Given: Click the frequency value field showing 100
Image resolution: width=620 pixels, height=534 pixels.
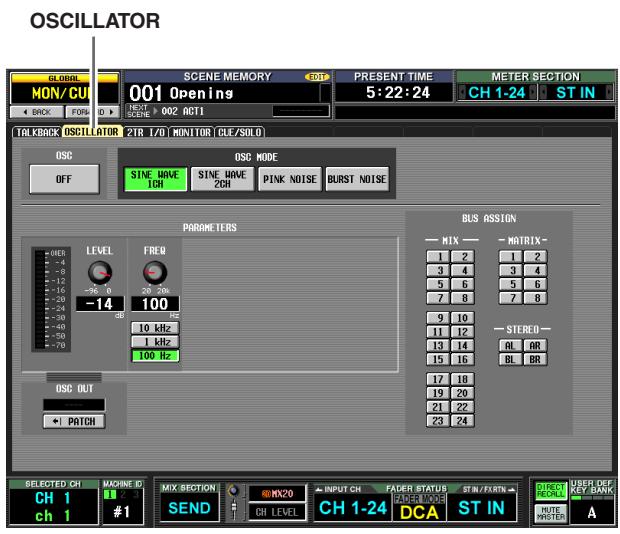Looking at the screenshot, I should 155,304.
